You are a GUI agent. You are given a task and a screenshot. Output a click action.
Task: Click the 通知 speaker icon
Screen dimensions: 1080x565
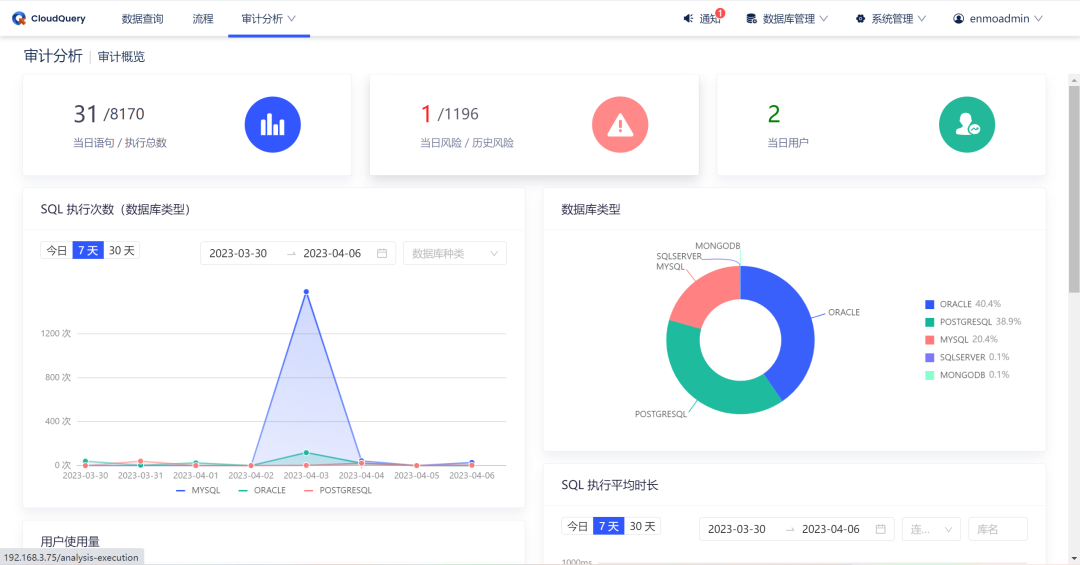(688, 19)
